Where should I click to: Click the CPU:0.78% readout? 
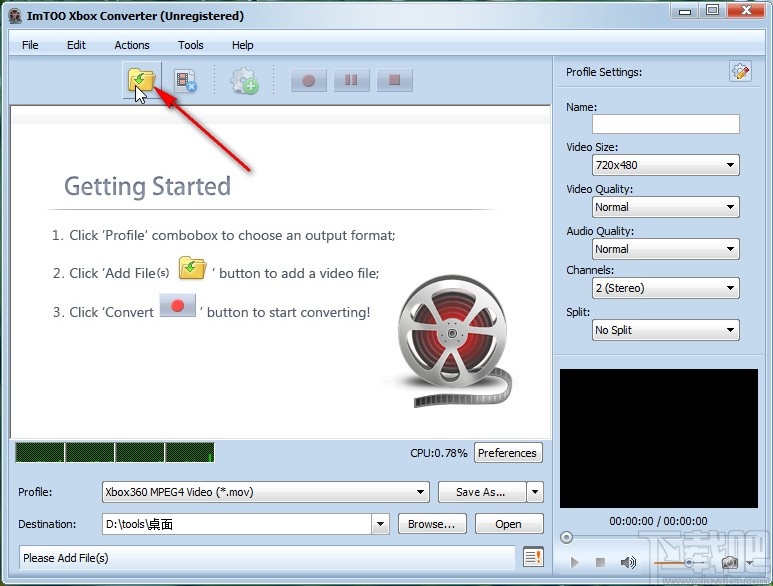(439, 453)
